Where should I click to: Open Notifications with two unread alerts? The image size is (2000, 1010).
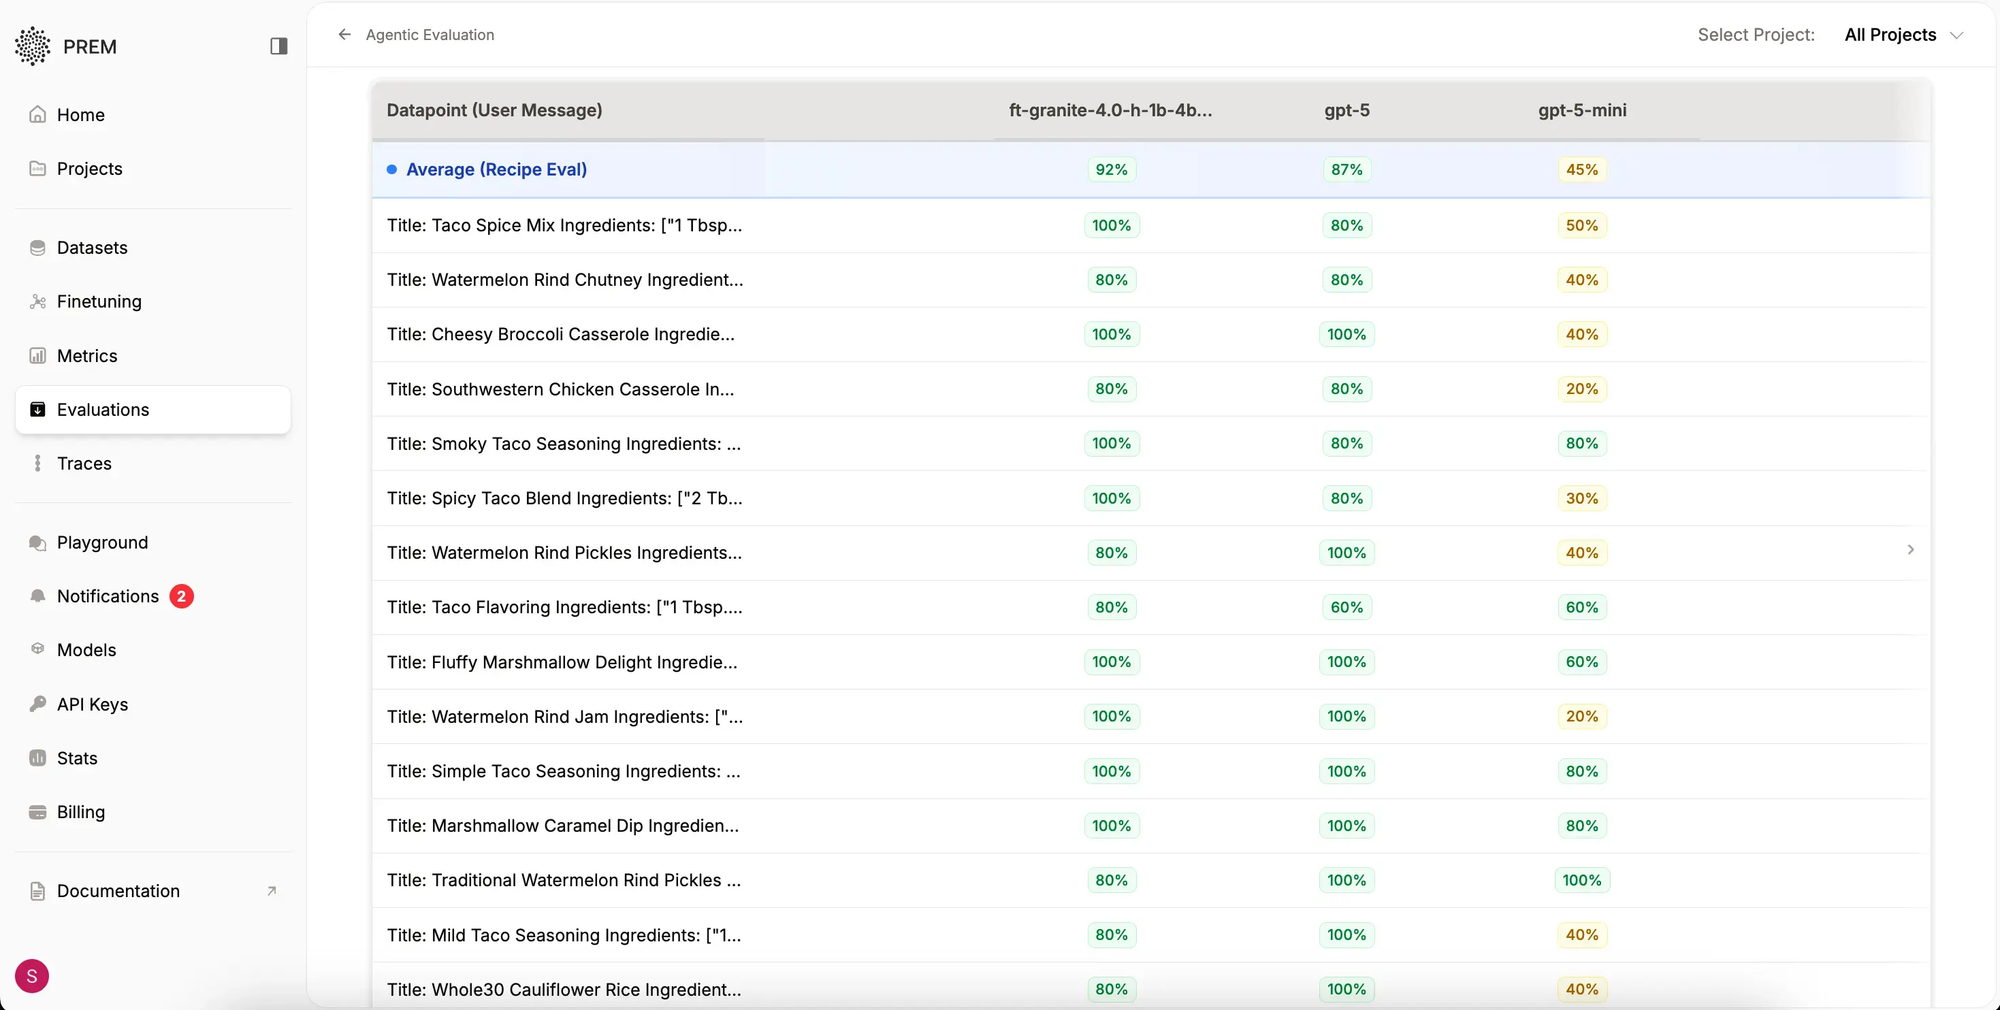tap(107, 595)
